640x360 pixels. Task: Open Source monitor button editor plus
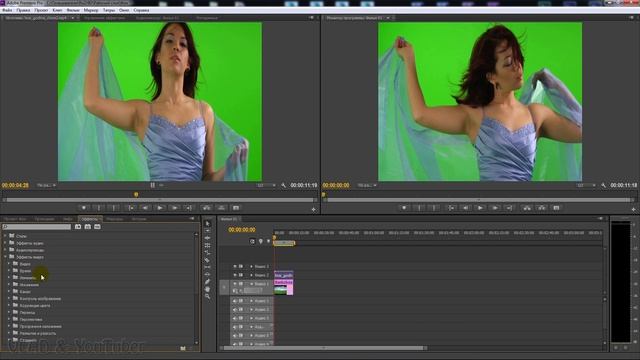pos(313,209)
